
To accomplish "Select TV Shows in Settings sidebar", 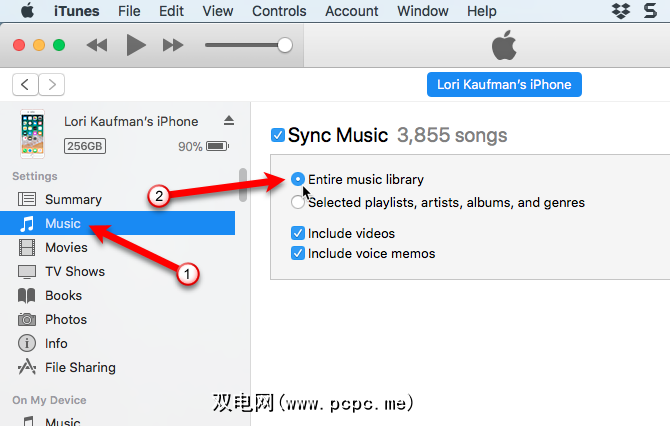I will 74,272.
